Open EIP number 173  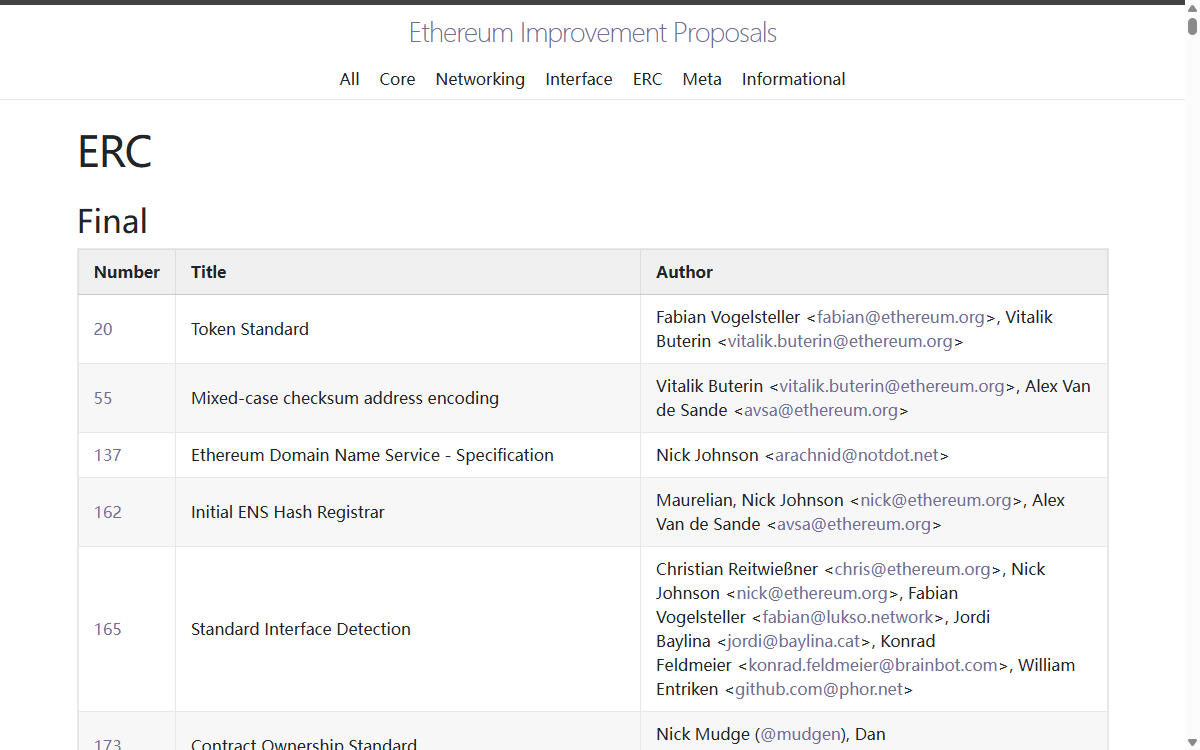[108, 745]
